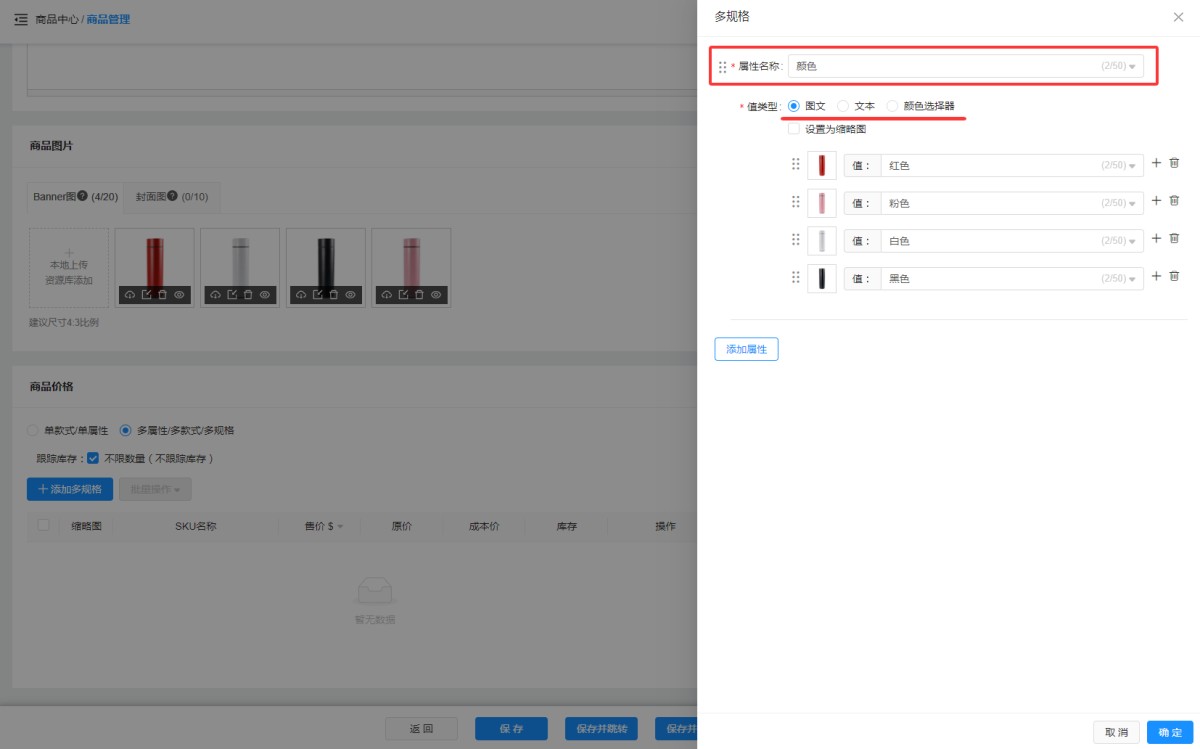Click the trash icon beside the 粉色 value row

tap(1175, 201)
